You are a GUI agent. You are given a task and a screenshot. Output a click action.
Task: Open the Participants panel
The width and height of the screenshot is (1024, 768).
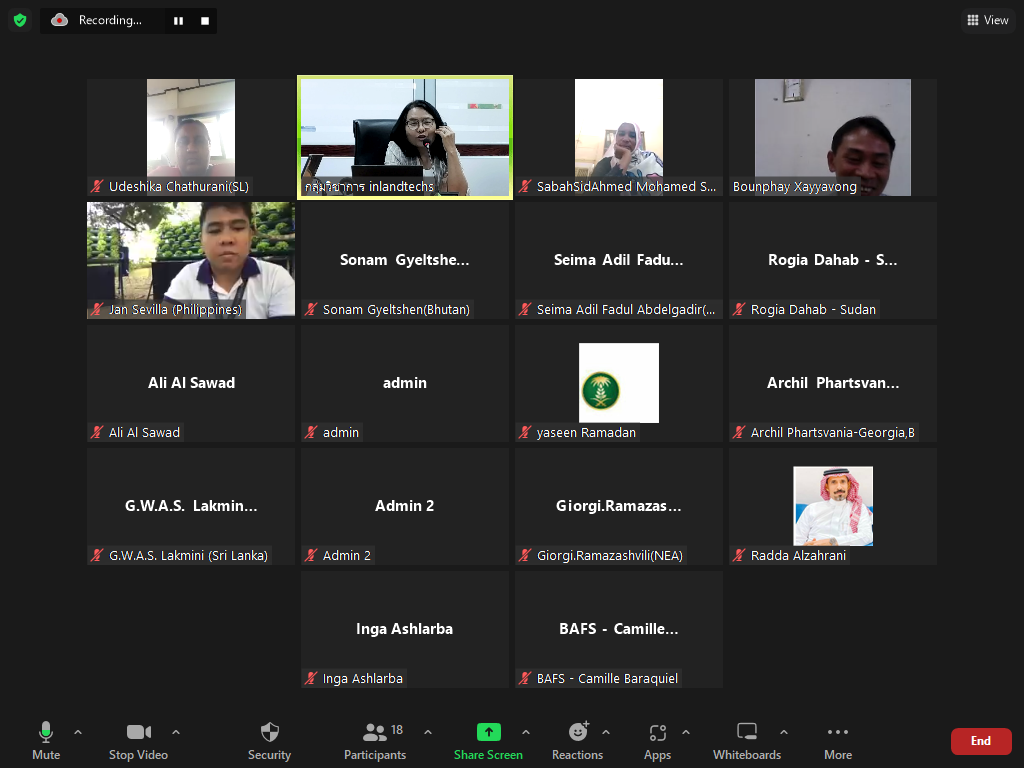pos(375,741)
